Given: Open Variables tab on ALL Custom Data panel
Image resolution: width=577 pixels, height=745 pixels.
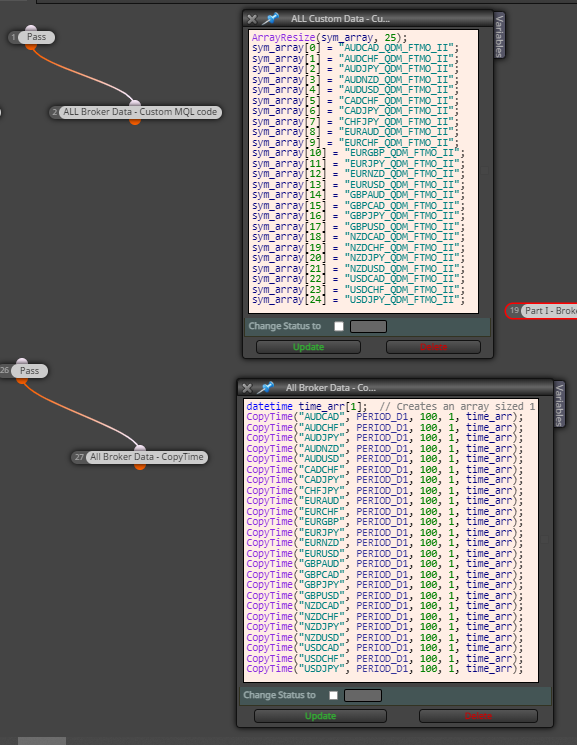Looking at the screenshot, I should click(x=499, y=36).
